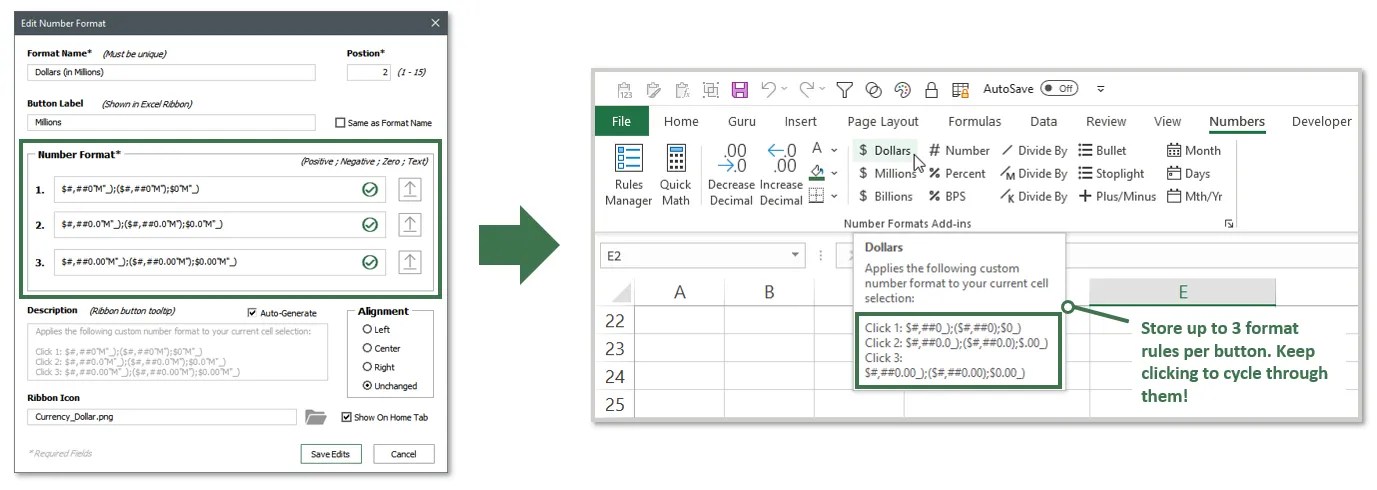Open the Redo history dropdown arrow
The image size is (1377, 490).
[x=822, y=89]
